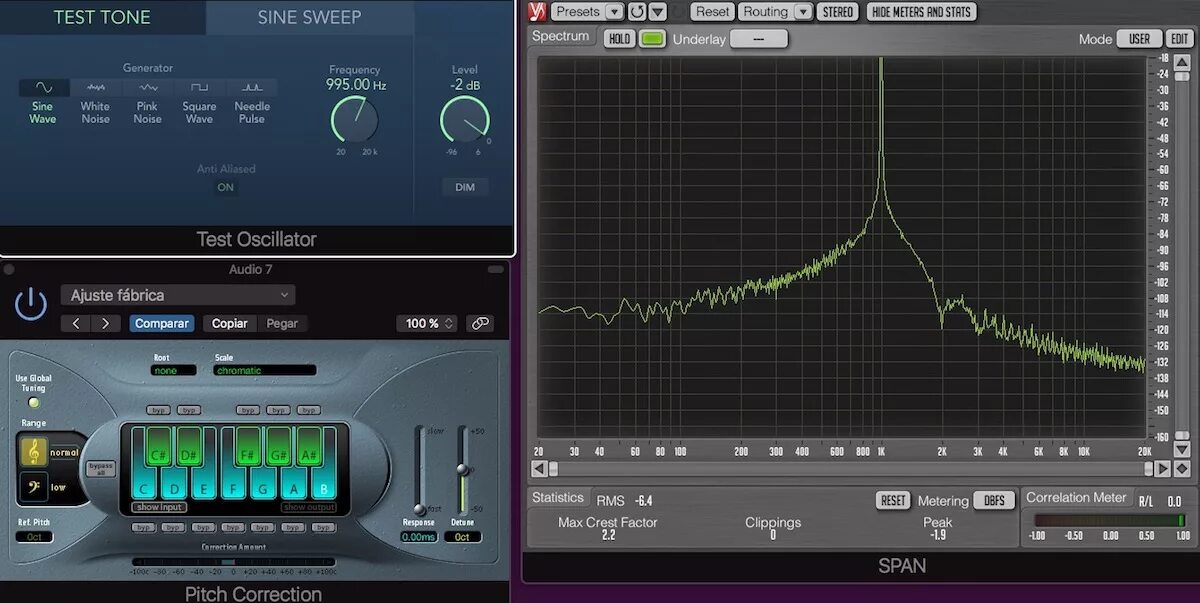Toggle show input on keyboard

[x=158, y=507]
